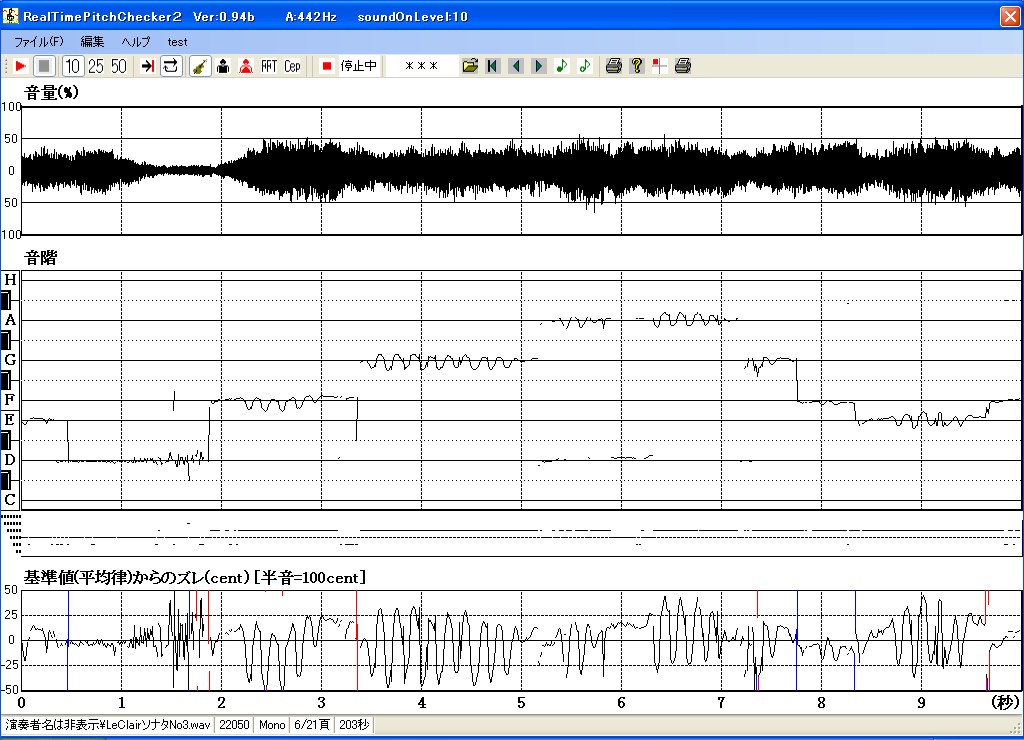Viewport: 1024px width, 740px height.
Task: Click the toolbar drag grip handle
Action: point(6,66)
